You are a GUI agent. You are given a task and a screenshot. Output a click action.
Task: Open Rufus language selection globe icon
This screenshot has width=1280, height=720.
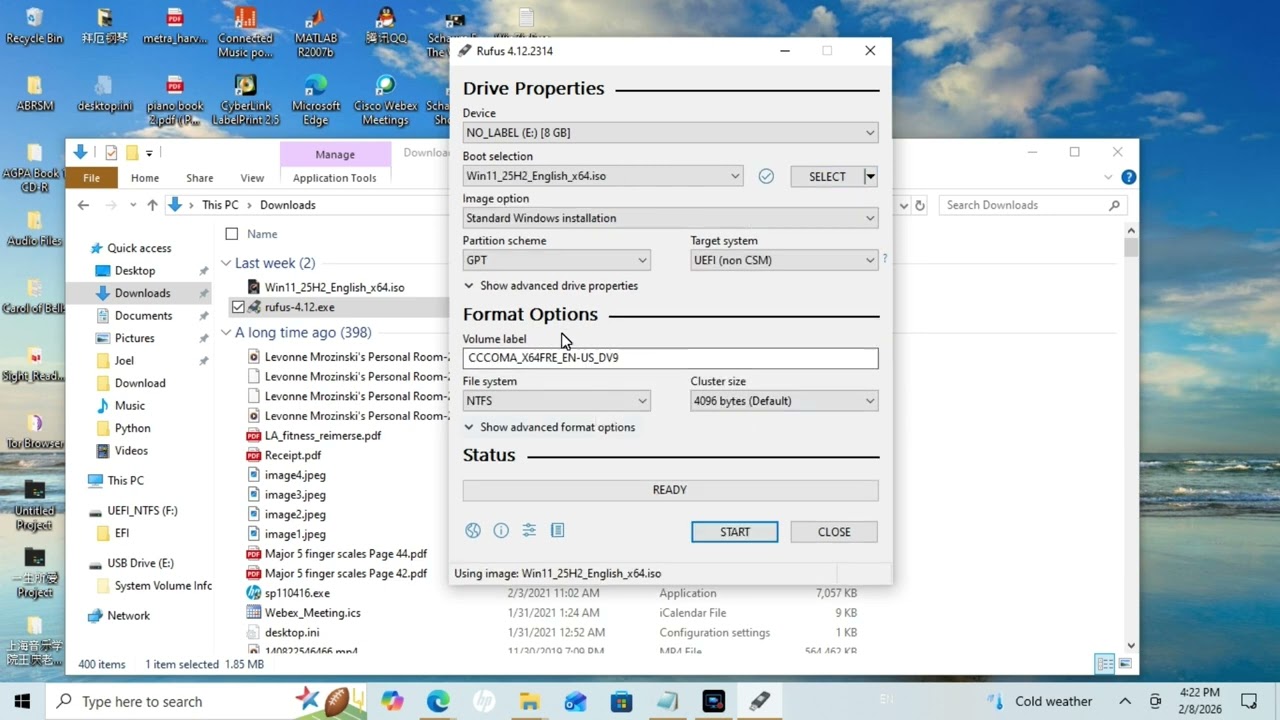coord(473,531)
